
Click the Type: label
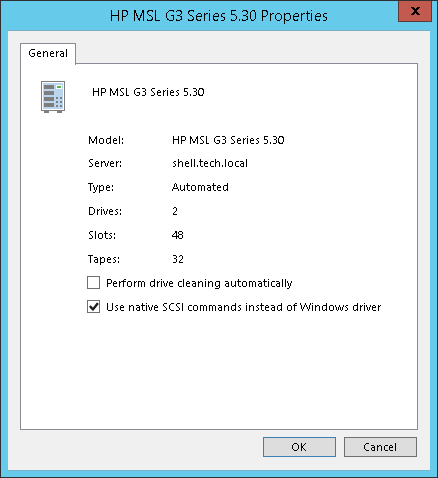[x=101, y=187]
